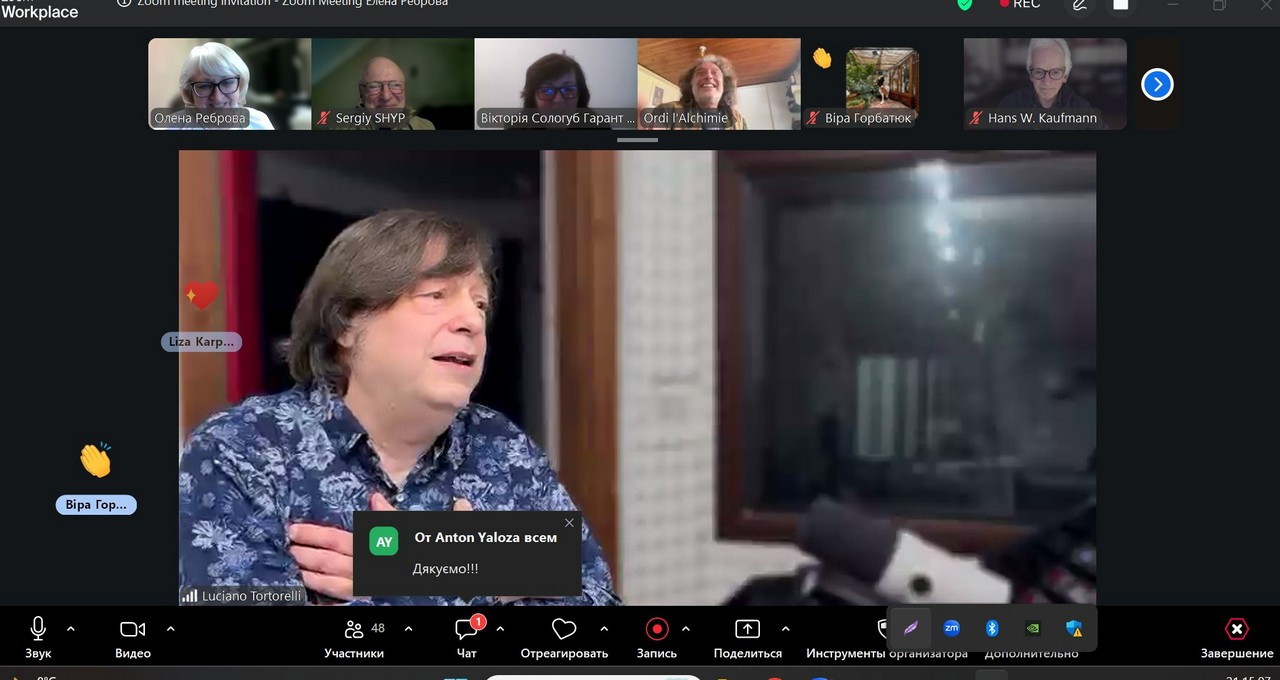Screen dimensions: 1280x680
Task: Expand sharing options arrow beside Поделиться
Action: [x=785, y=629]
